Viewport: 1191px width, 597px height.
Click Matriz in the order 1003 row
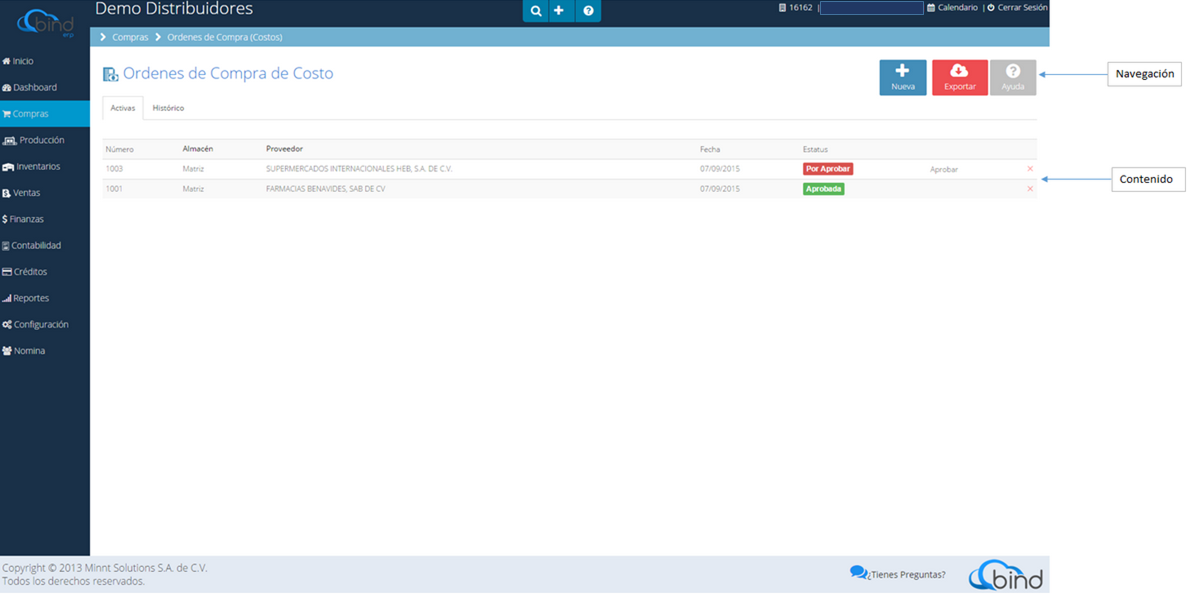tap(193, 169)
